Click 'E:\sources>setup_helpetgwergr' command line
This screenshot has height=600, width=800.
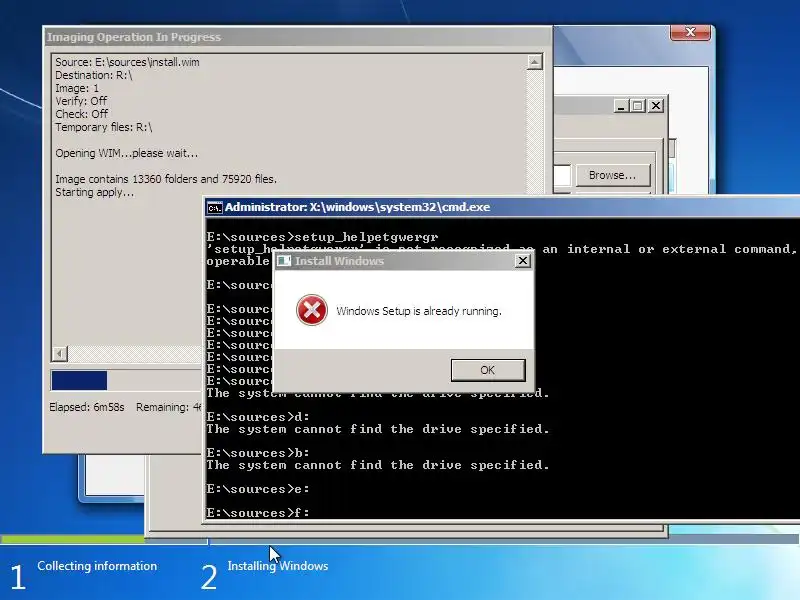(x=322, y=237)
